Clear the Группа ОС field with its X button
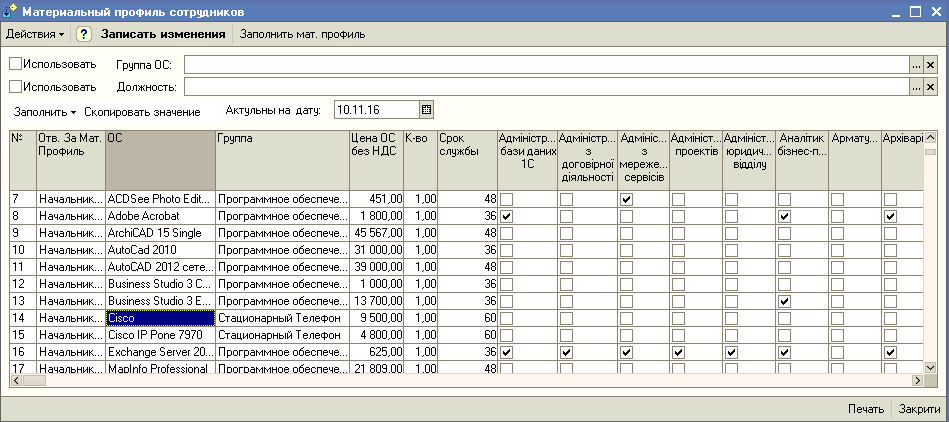This screenshot has height=422, width=949. (930, 65)
